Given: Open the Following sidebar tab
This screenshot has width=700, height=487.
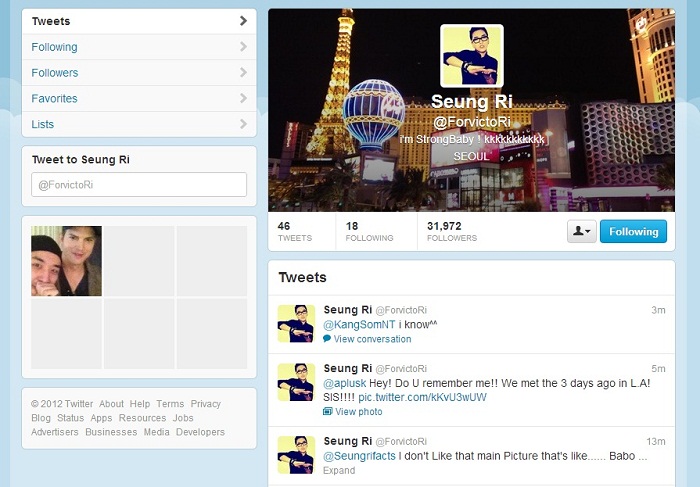Looking at the screenshot, I should click(x=139, y=47).
